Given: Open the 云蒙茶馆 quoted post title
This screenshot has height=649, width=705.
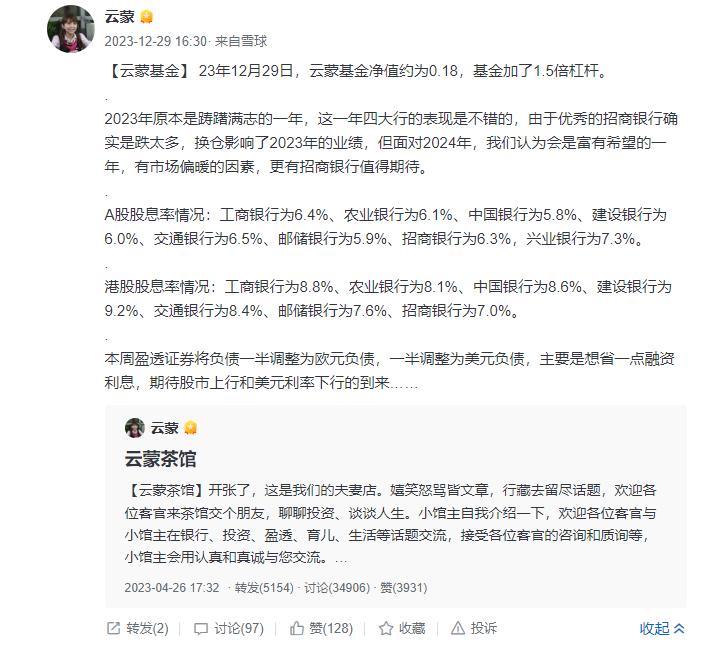Looking at the screenshot, I should [160, 459].
